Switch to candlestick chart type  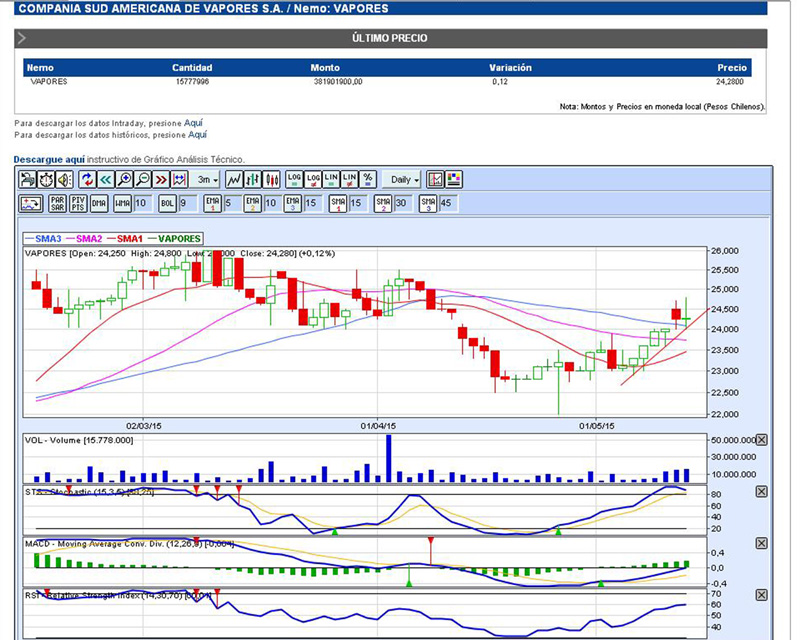270,180
